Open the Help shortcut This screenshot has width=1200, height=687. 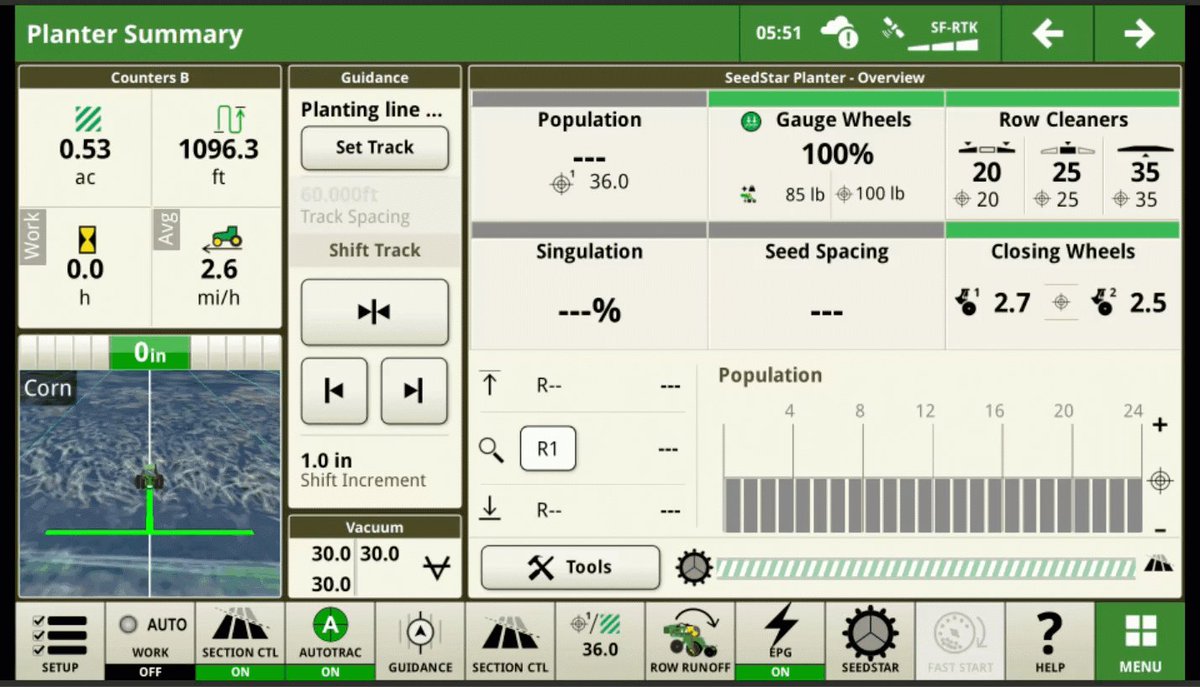tap(1049, 641)
